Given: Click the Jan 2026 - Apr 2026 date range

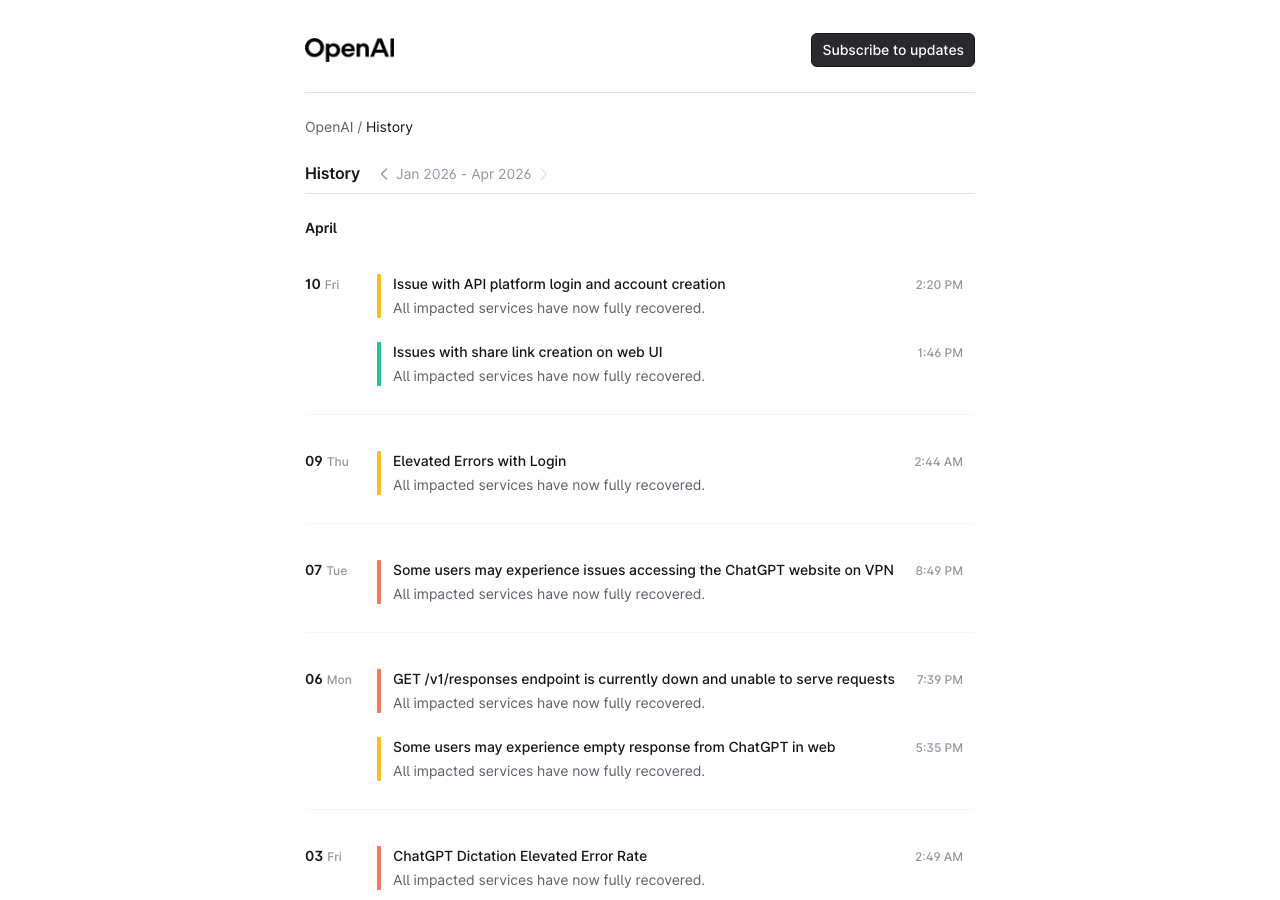Looking at the screenshot, I should tap(463, 173).
